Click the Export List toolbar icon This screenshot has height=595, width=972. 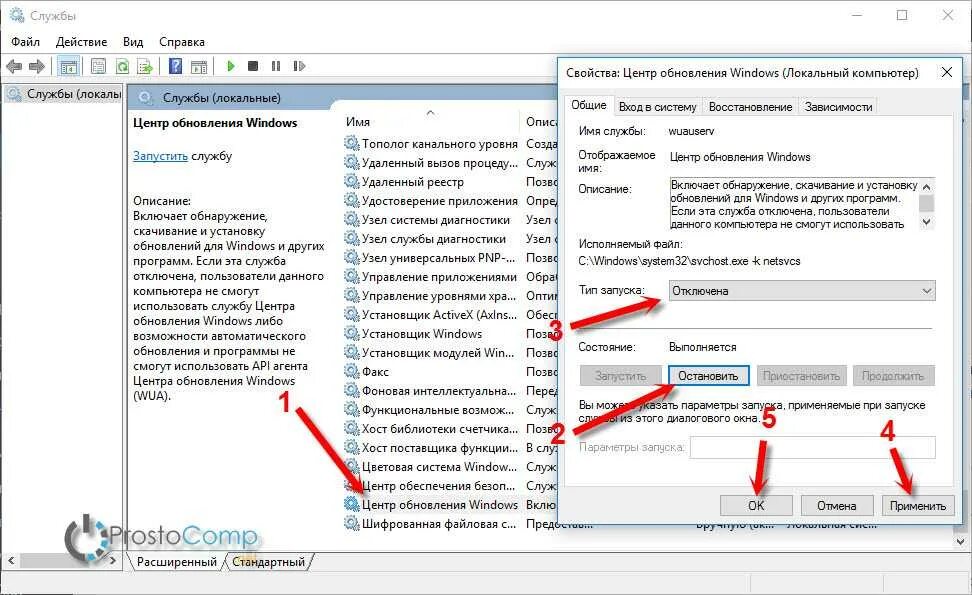(145, 66)
